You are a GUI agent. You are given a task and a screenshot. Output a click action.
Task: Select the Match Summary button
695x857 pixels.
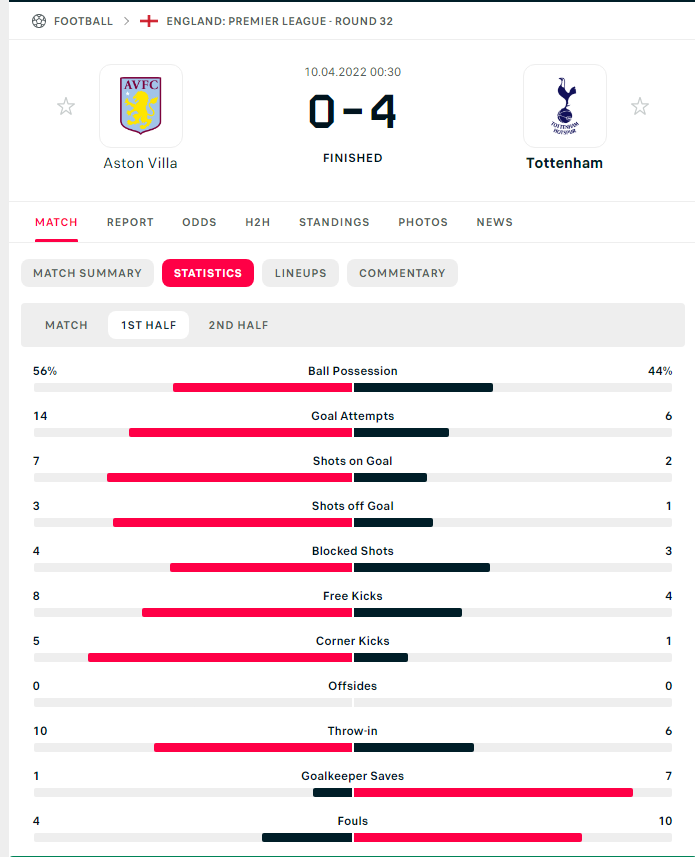[x=88, y=273]
